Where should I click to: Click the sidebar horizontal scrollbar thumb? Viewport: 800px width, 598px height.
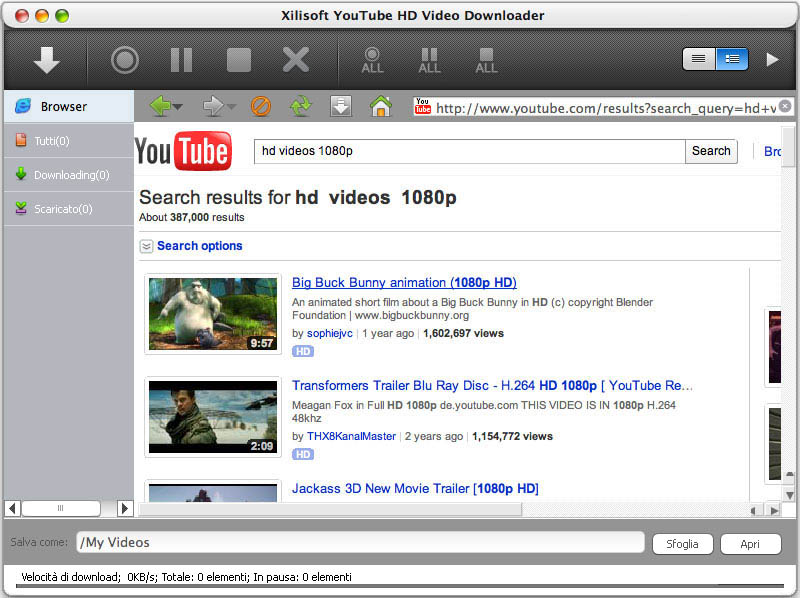[x=61, y=508]
